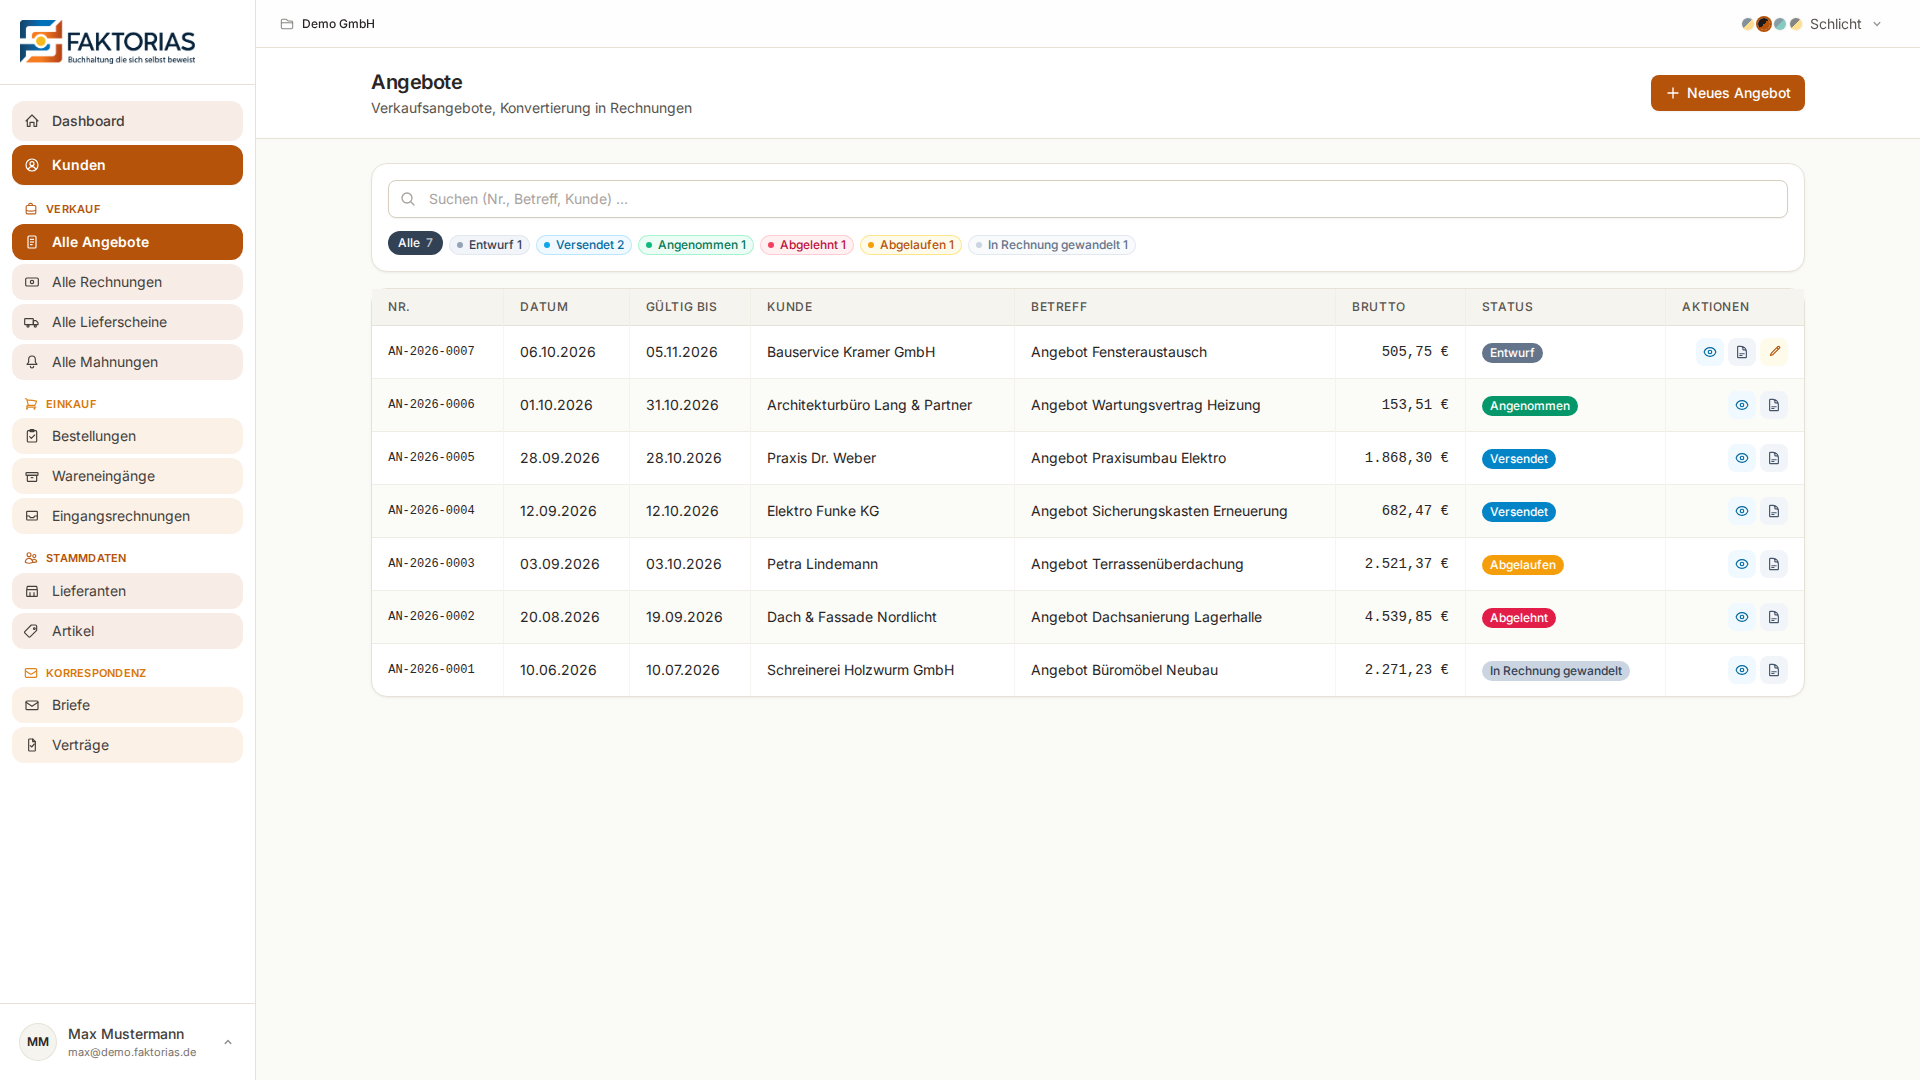Create a new offer with Neues Angebot
Image resolution: width=1920 pixels, height=1080 pixels.
(x=1727, y=93)
